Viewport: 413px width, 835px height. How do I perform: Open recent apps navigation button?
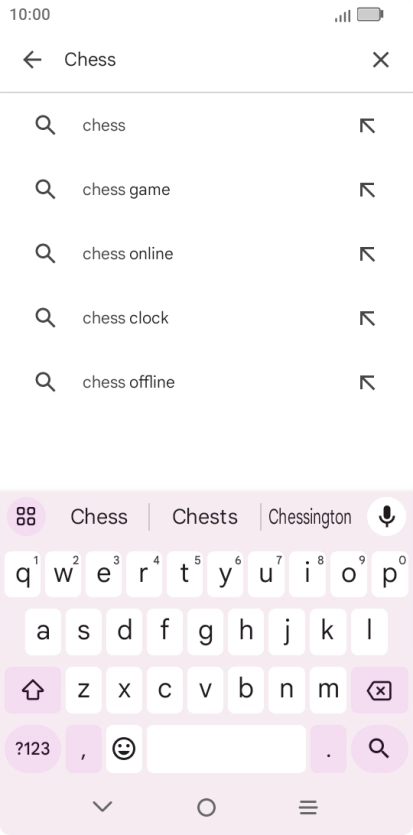[308, 807]
